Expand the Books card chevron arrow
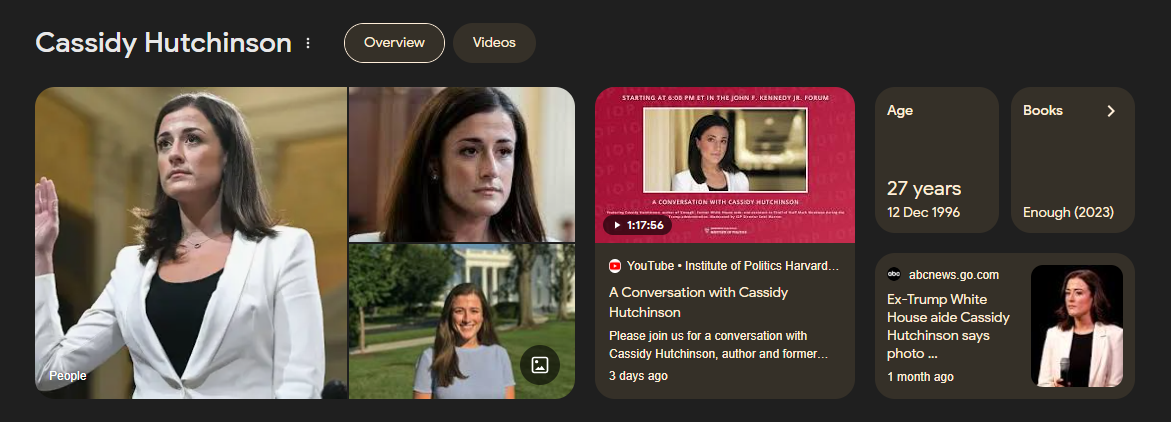This screenshot has width=1171, height=422. 1111,111
